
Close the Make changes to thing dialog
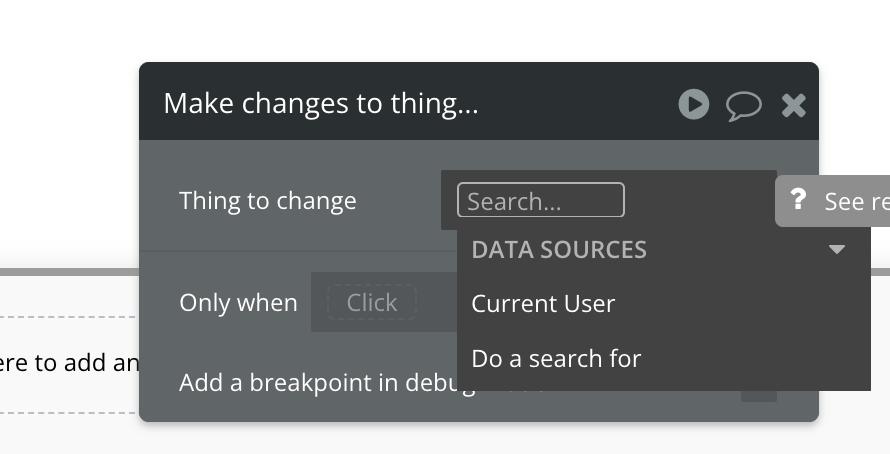(x=794, y=105)
